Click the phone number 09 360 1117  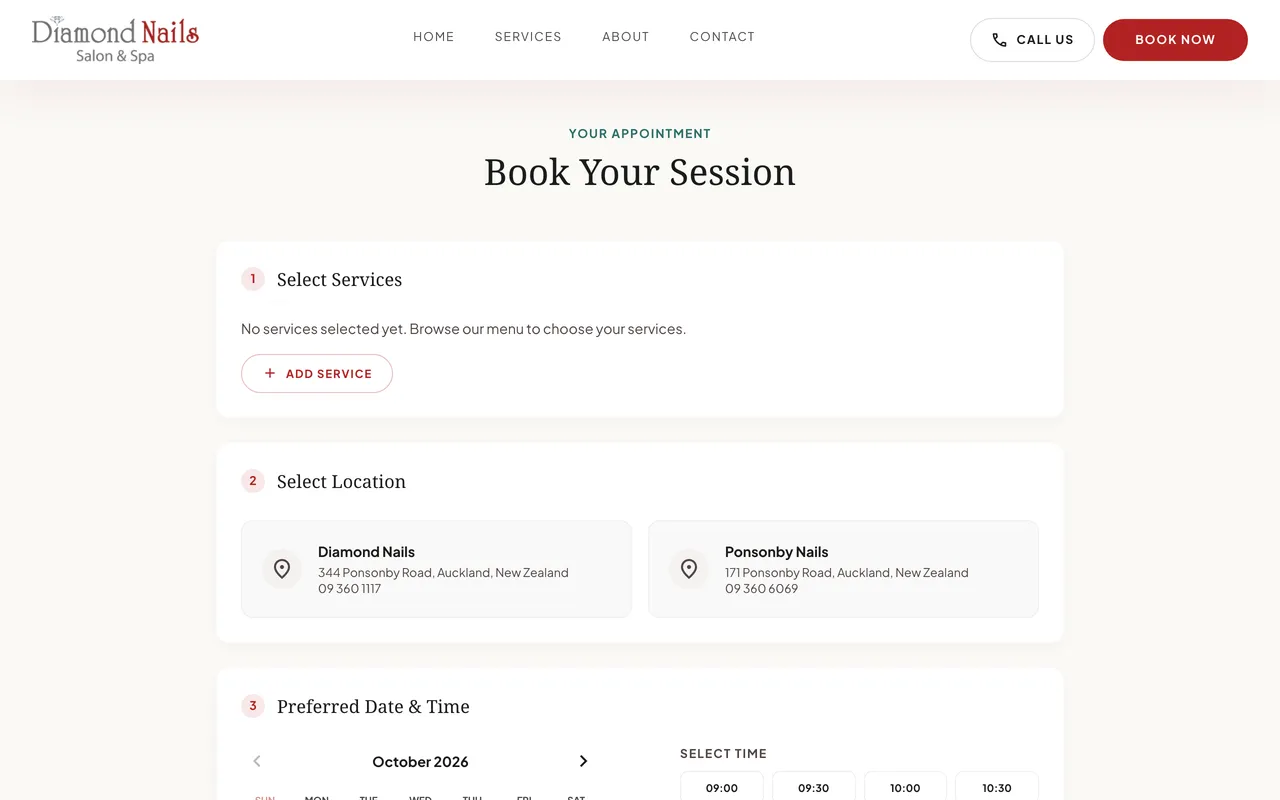(349, 589)
